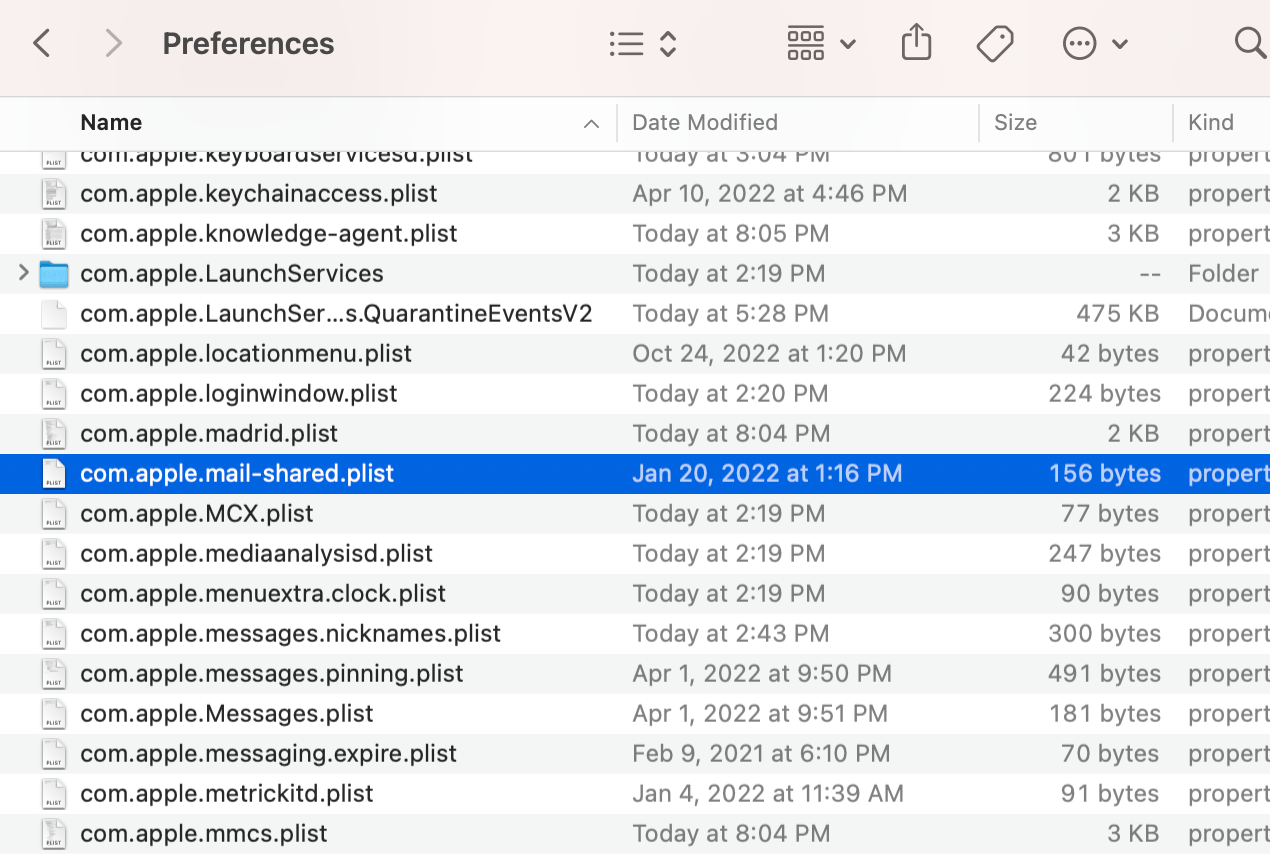Image resolution: width=1270 pixels, height=856 pixels.
Task: Open the More actions ellipsis menu
Action: [1095, 44]
